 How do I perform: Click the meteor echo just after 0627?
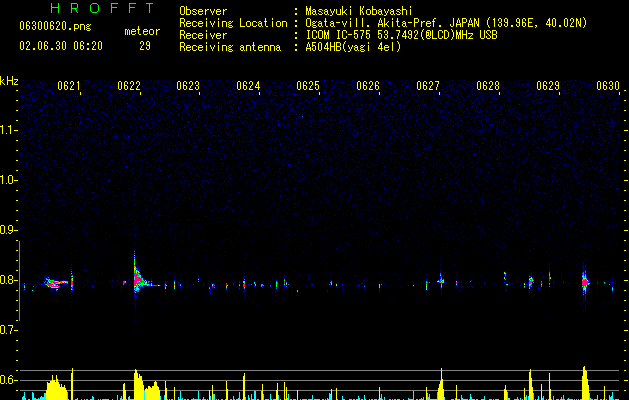point(441,281)
